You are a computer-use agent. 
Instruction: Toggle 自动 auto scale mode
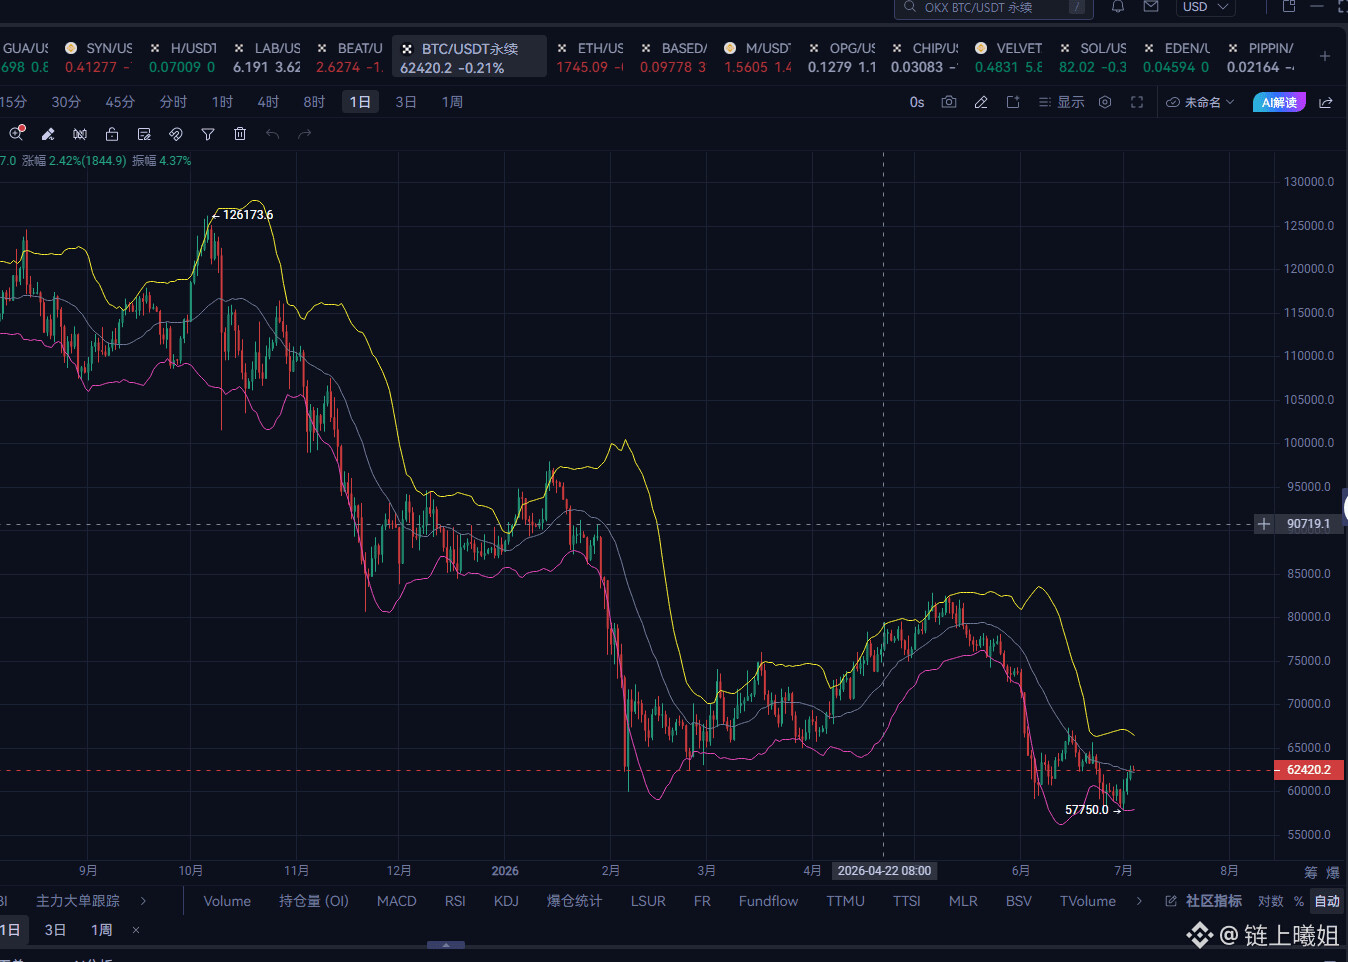(x=1327, y=901)
